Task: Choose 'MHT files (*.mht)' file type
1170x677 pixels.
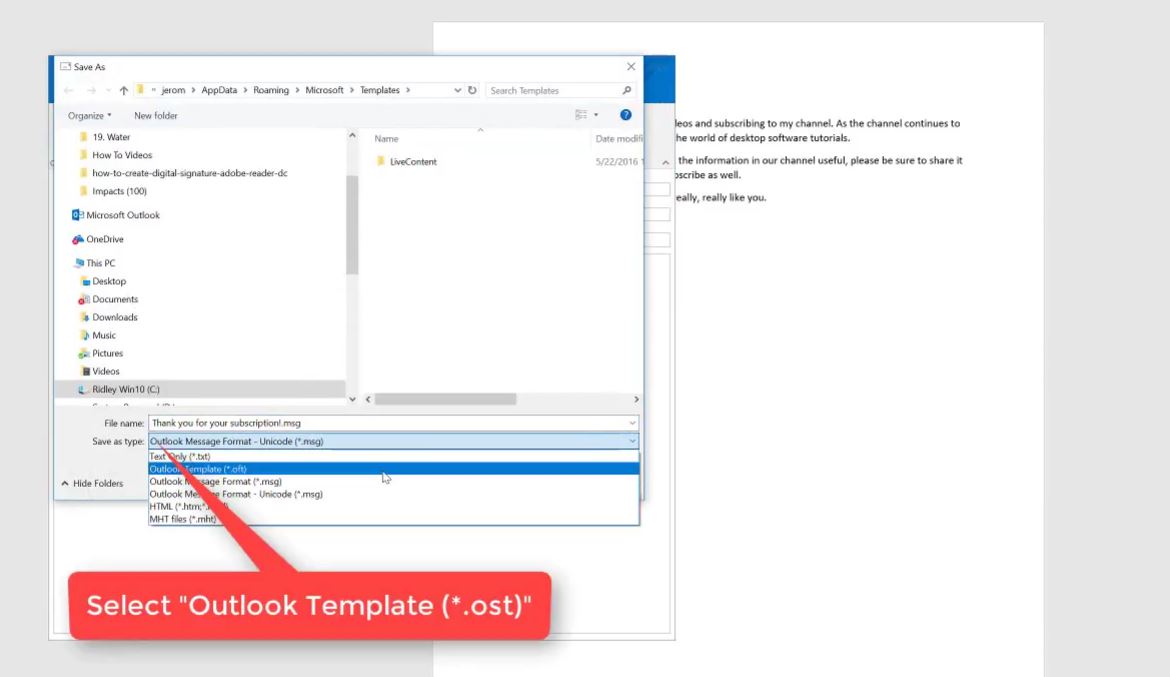Action: 393,519
